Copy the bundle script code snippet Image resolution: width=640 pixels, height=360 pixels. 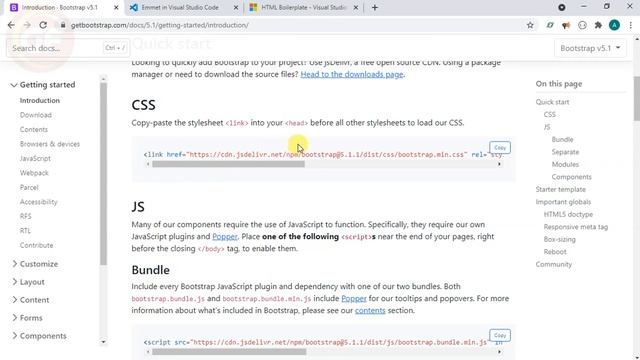coord(500,335)
